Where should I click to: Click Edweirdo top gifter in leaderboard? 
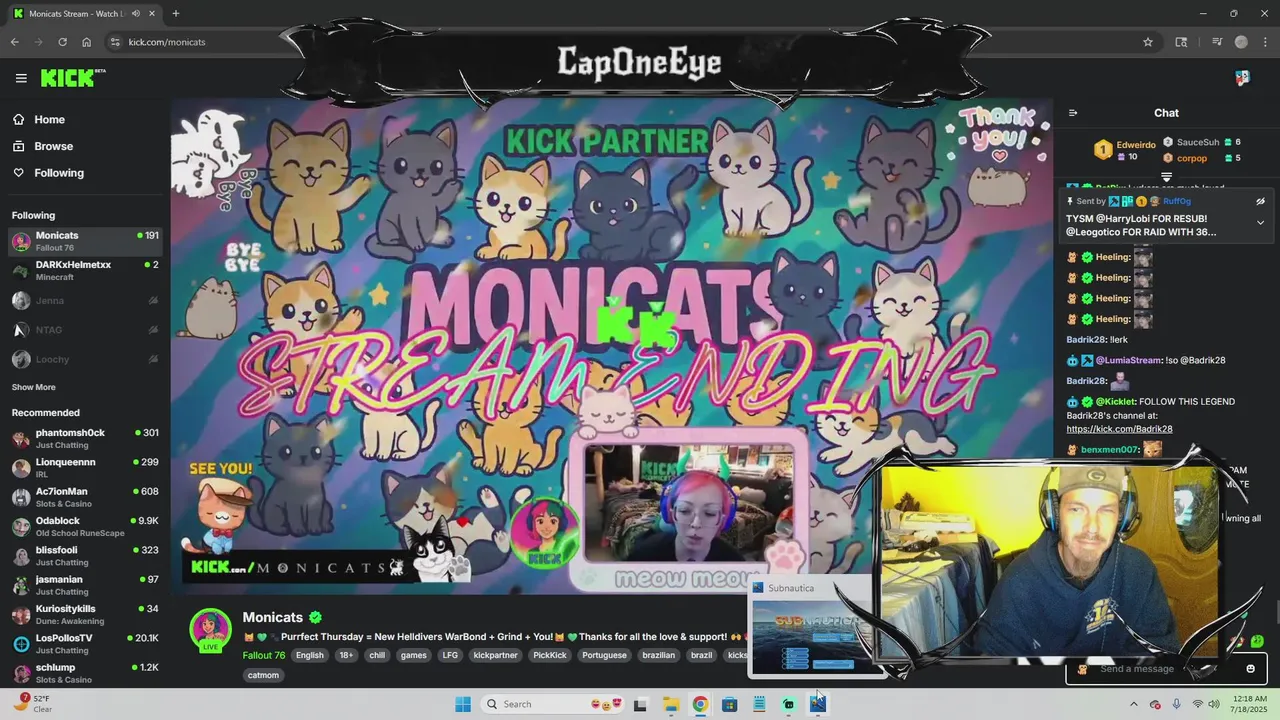click(1136, 145)
